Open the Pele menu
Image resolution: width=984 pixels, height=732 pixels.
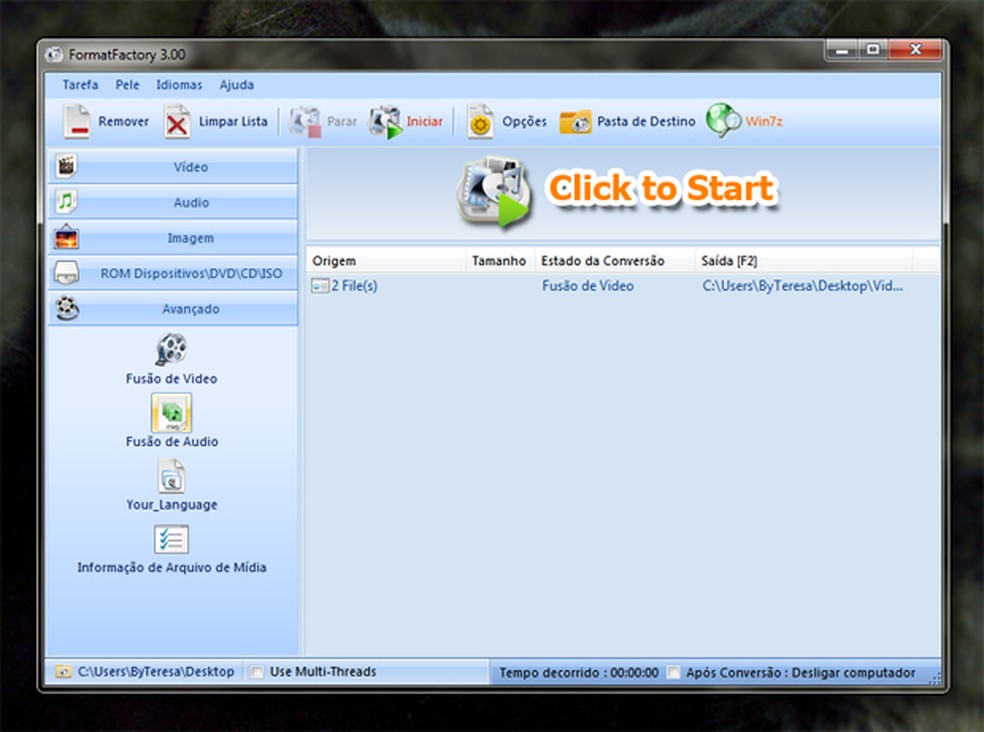127,85
